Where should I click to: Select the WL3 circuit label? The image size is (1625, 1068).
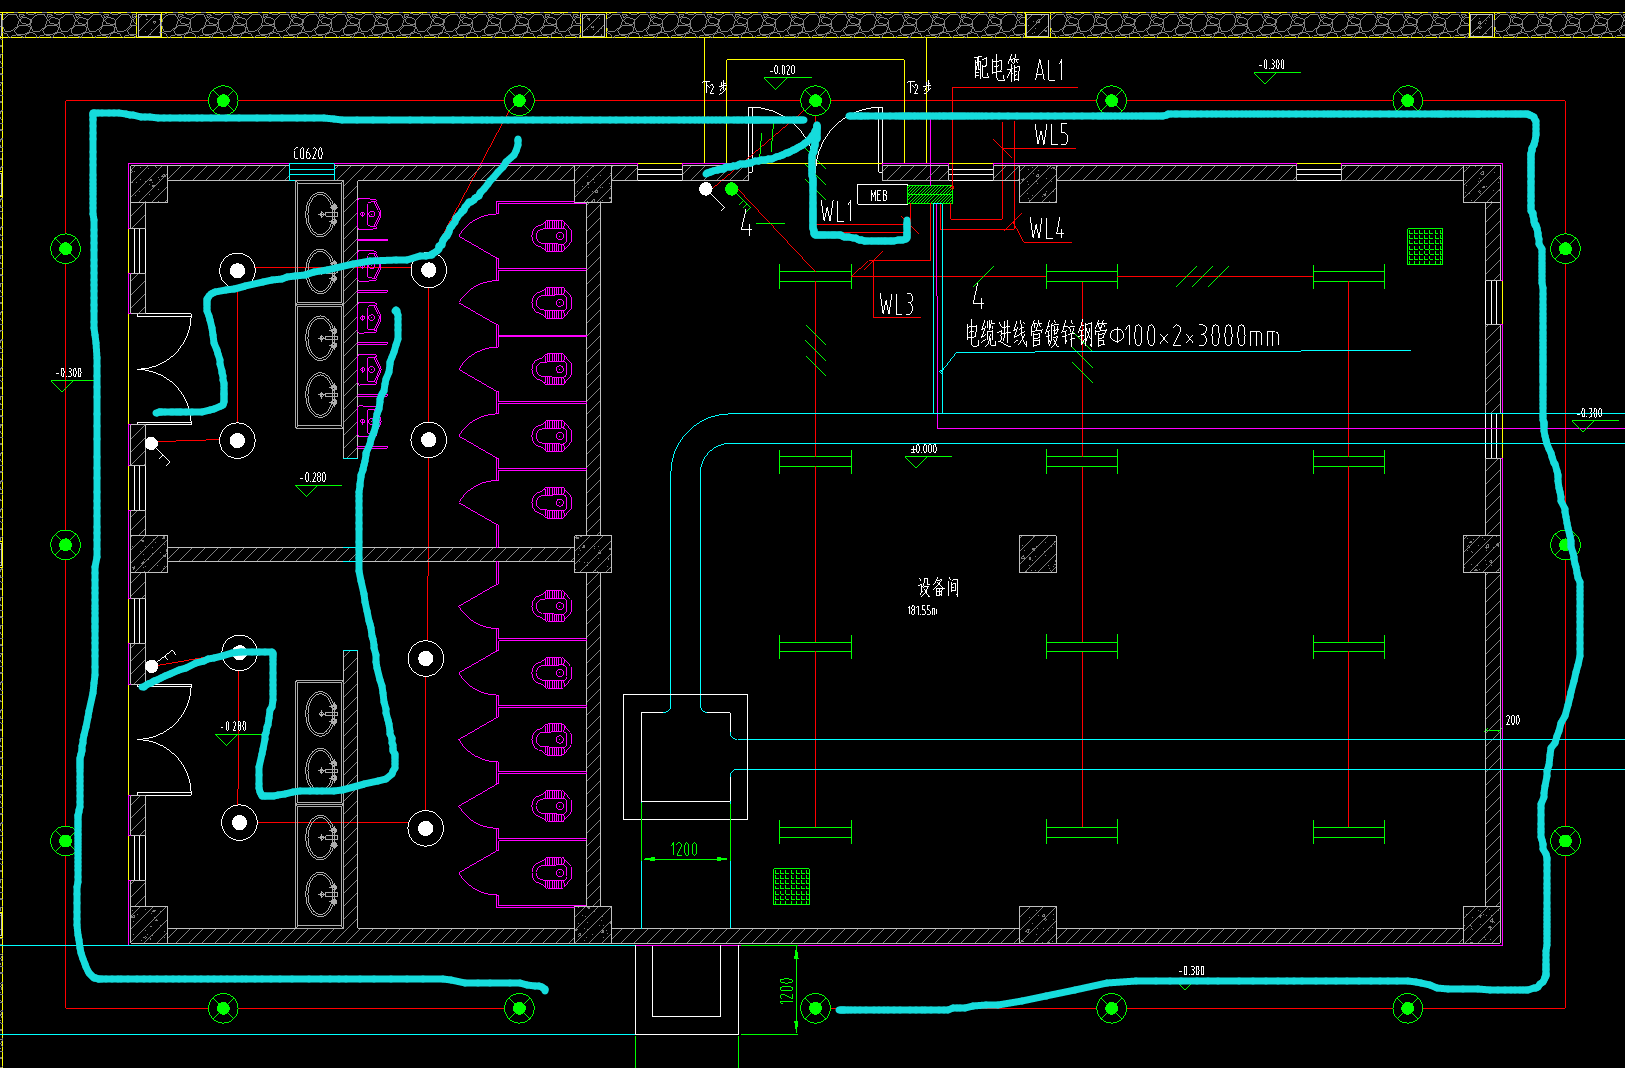897,304
